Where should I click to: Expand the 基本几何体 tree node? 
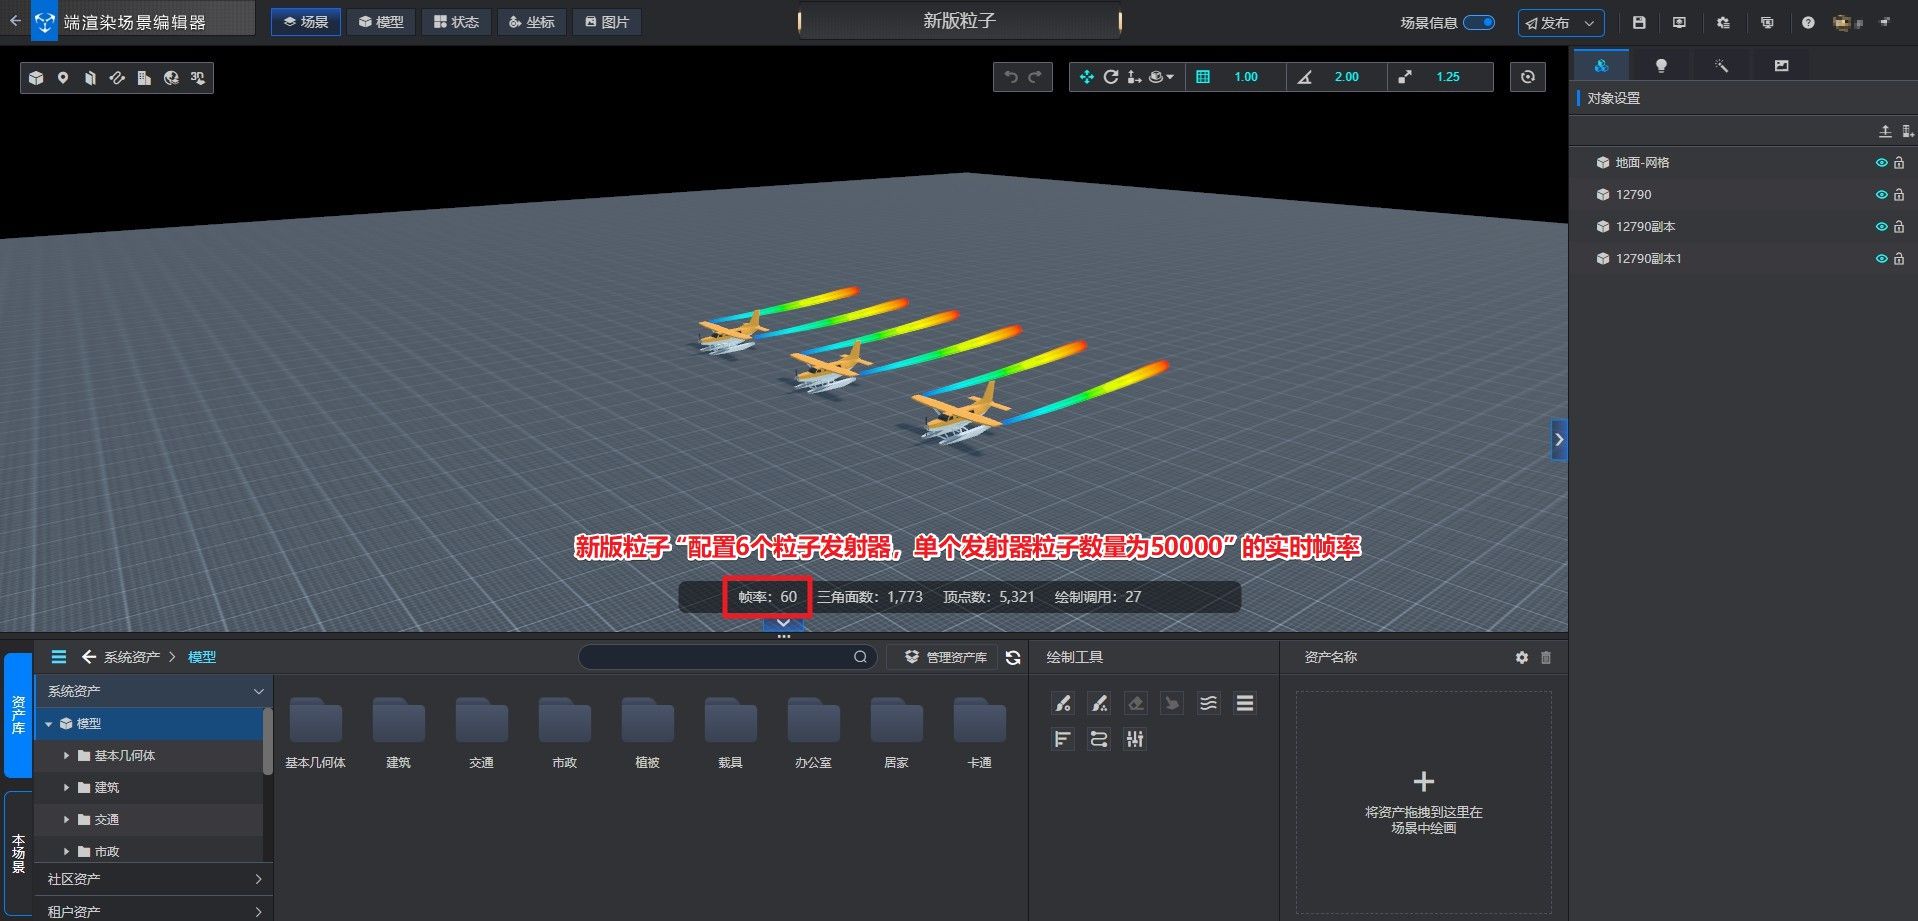[67, 755]
